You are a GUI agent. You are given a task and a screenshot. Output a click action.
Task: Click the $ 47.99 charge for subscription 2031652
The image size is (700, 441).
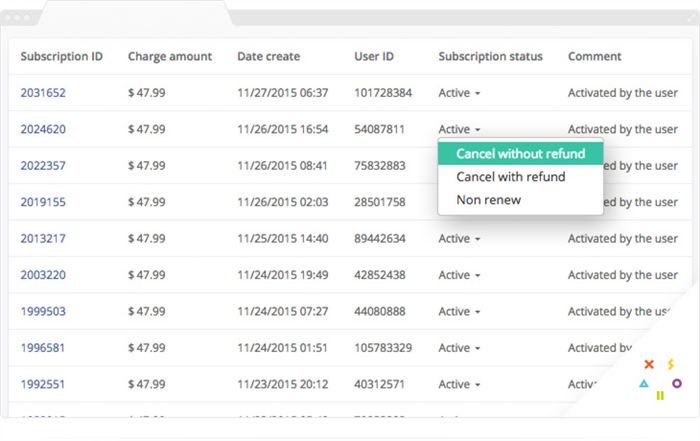click(x=146, y=93)
